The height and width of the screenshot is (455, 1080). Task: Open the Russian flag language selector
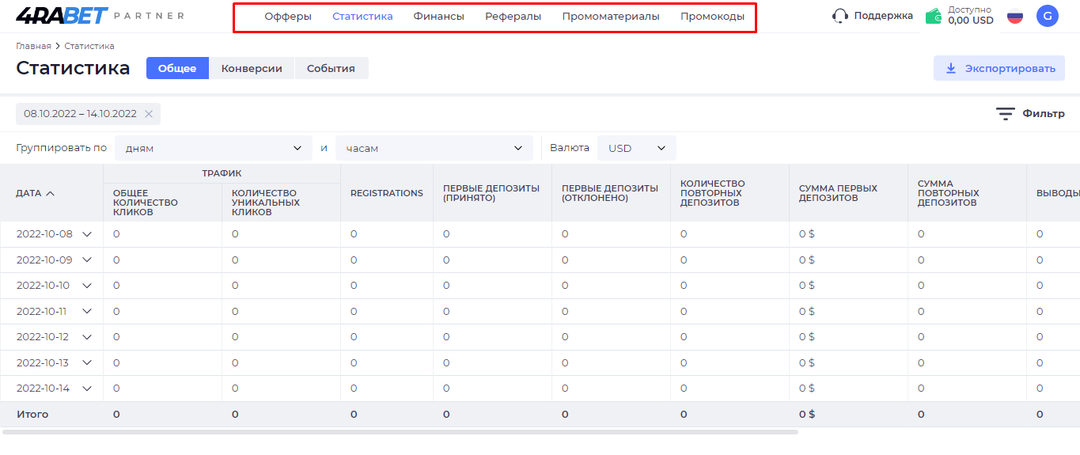(1015, 16)
